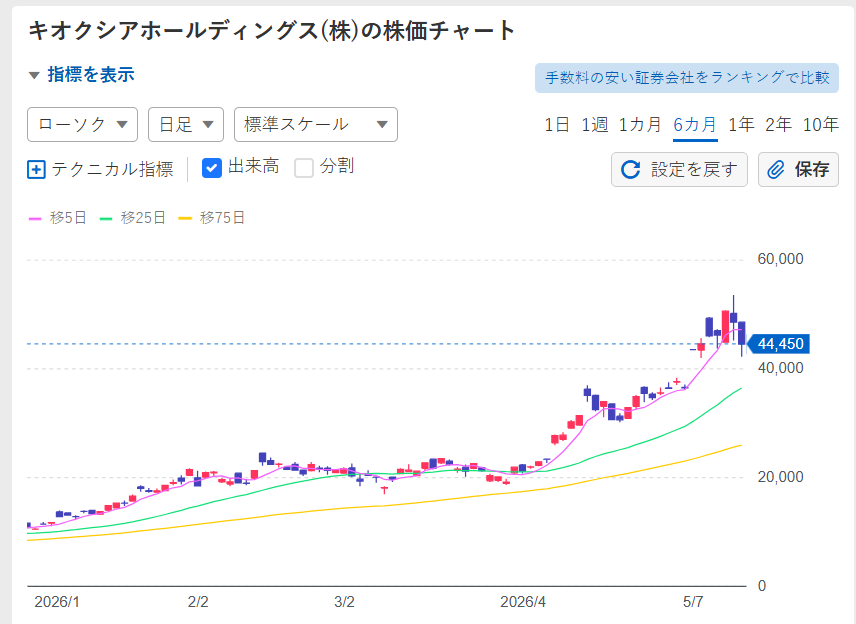The width and height of the screenshot is (856, 624).
Task: Click the 2026/4 date label
Action: (523, 602)
